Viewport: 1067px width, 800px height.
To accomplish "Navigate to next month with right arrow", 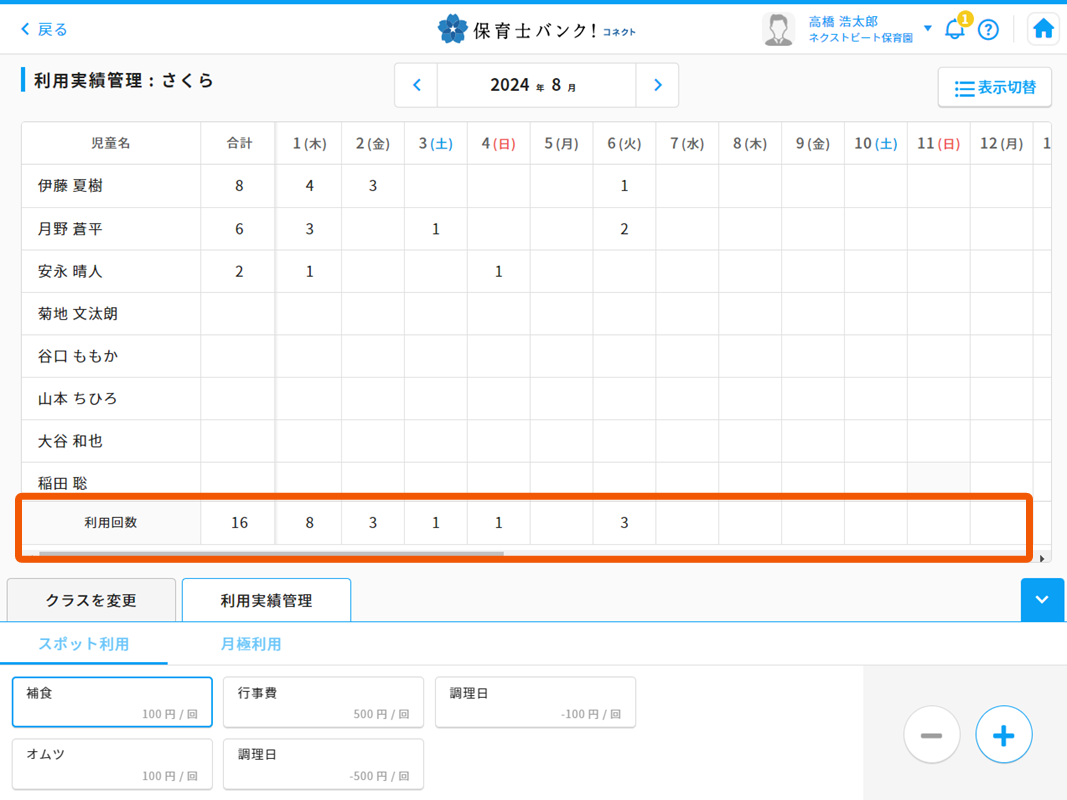I will pyautogui.click(x=657, y=85).
